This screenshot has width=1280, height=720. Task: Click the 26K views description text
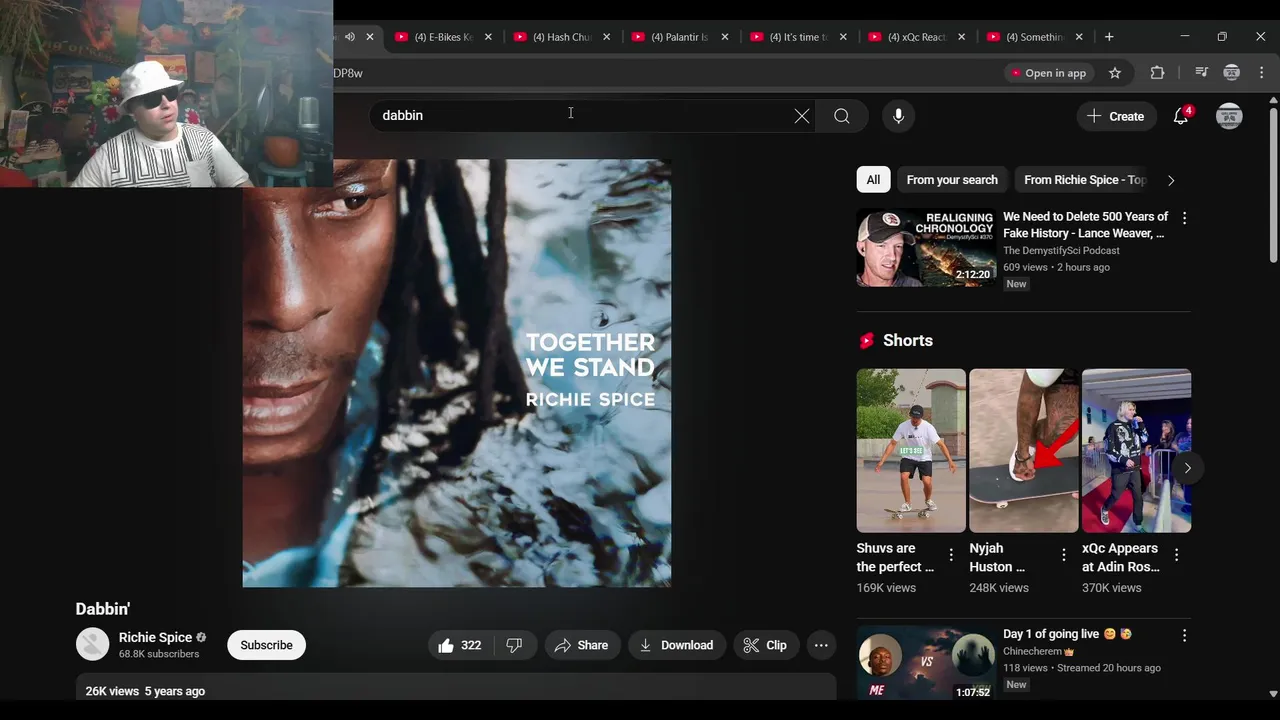(145, 691)
